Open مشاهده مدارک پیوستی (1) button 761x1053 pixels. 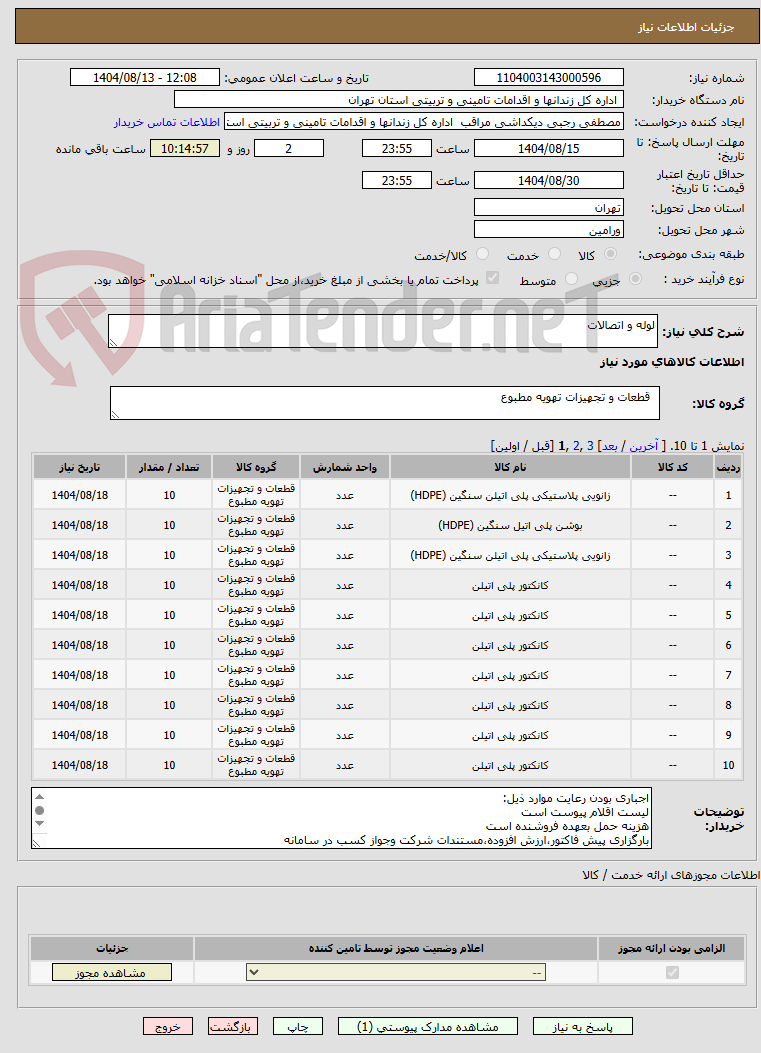click(428, 1026)
